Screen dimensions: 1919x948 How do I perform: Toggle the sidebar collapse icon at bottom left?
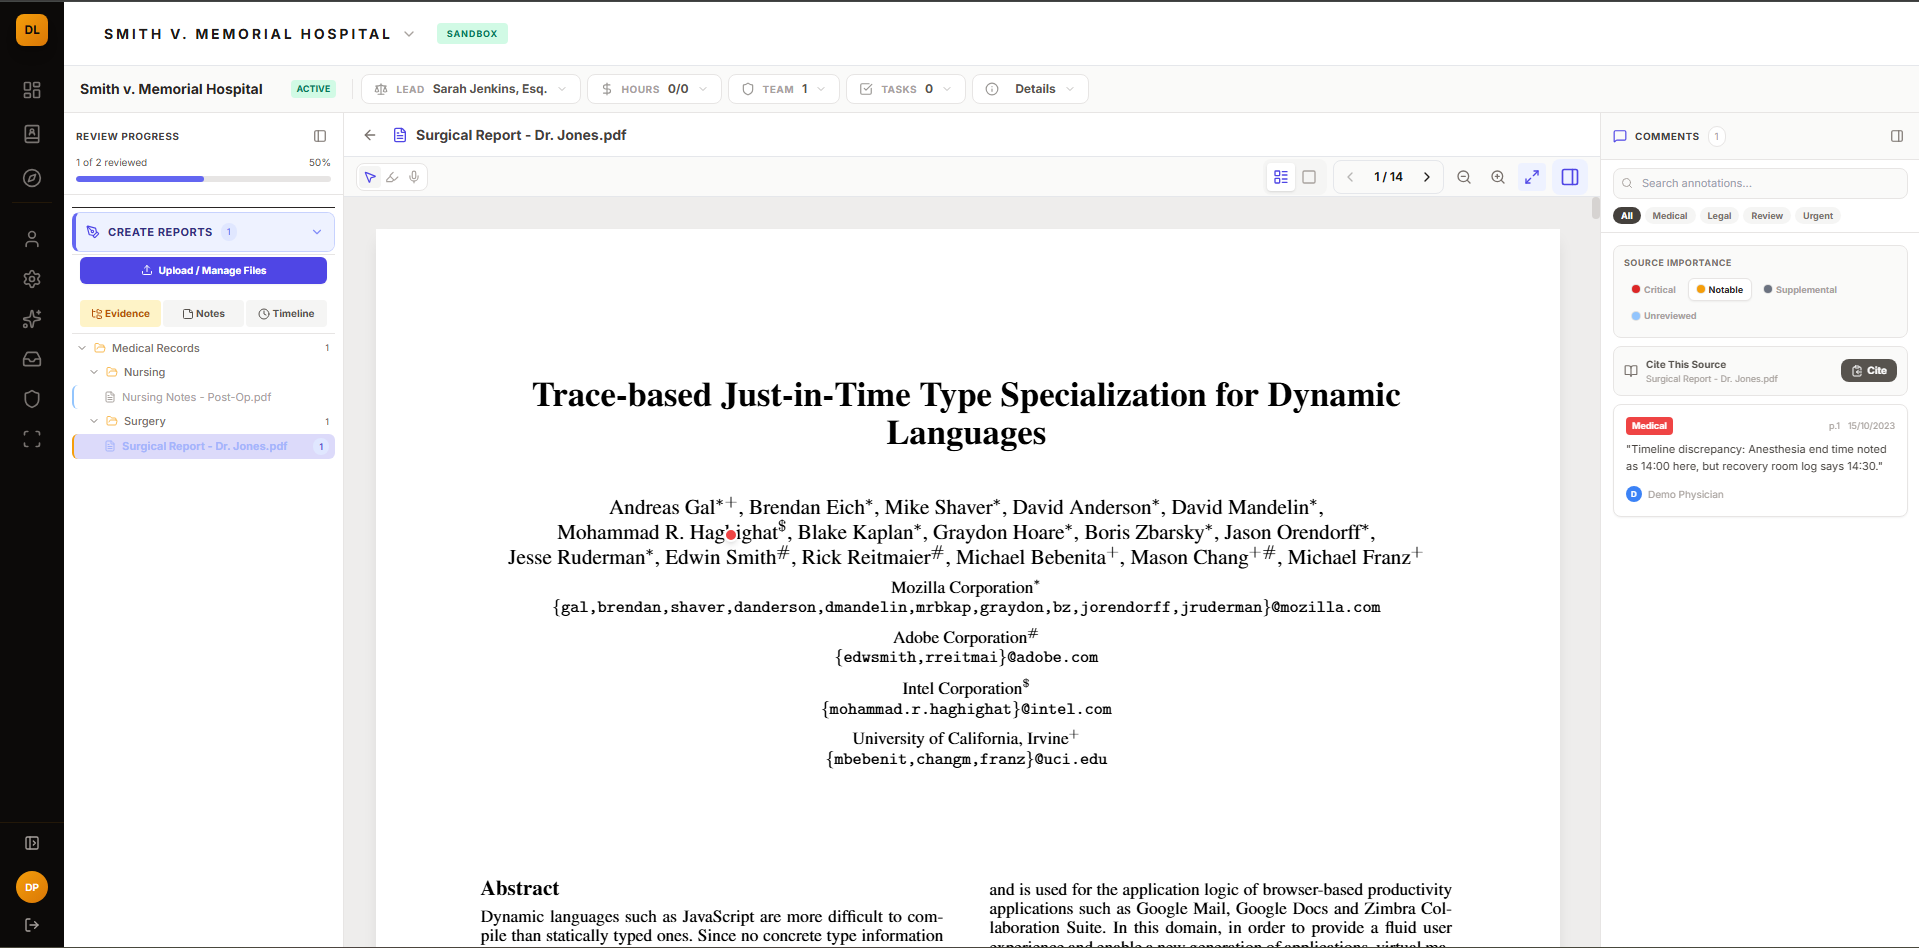32,843
